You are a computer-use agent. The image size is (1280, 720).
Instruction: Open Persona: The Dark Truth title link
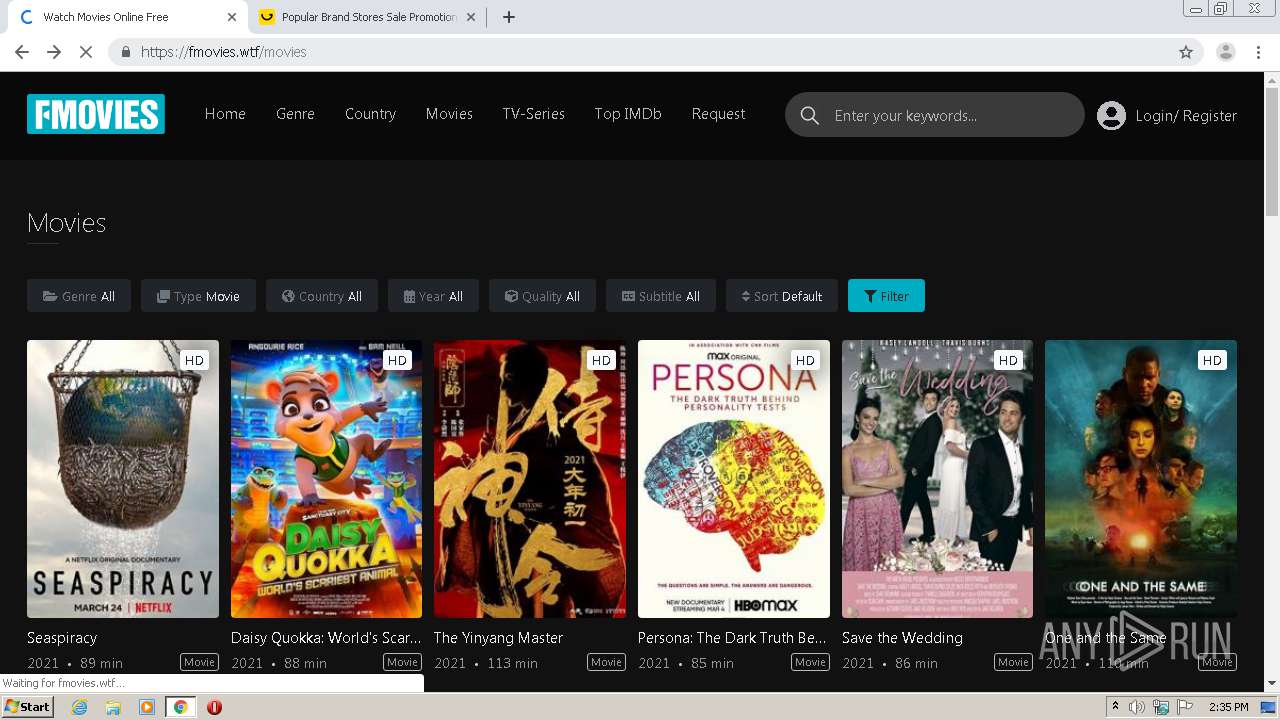(x=732, y=638)
